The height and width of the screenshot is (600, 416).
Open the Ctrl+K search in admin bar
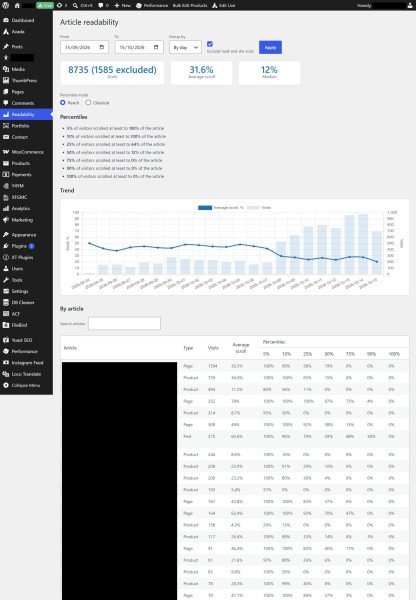click(x=83, y=5)
